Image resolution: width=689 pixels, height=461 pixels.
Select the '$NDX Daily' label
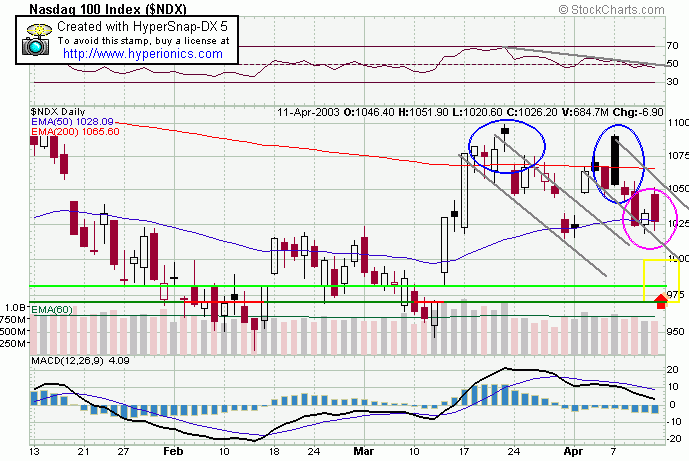coord(58,112)
